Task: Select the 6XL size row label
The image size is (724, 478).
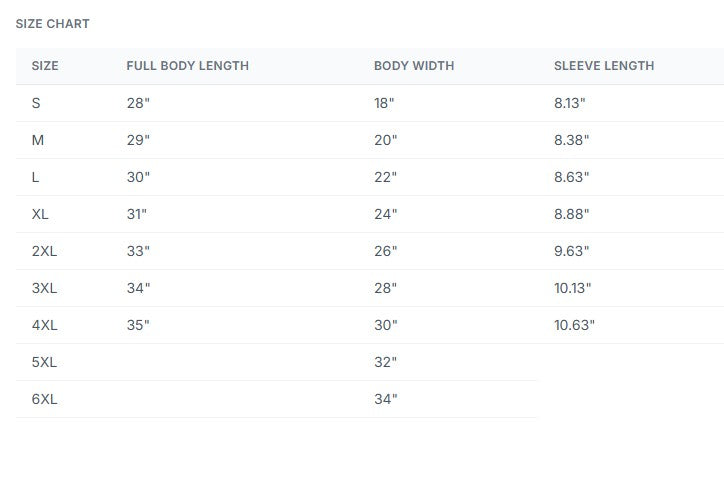Action: coord(44,399)
